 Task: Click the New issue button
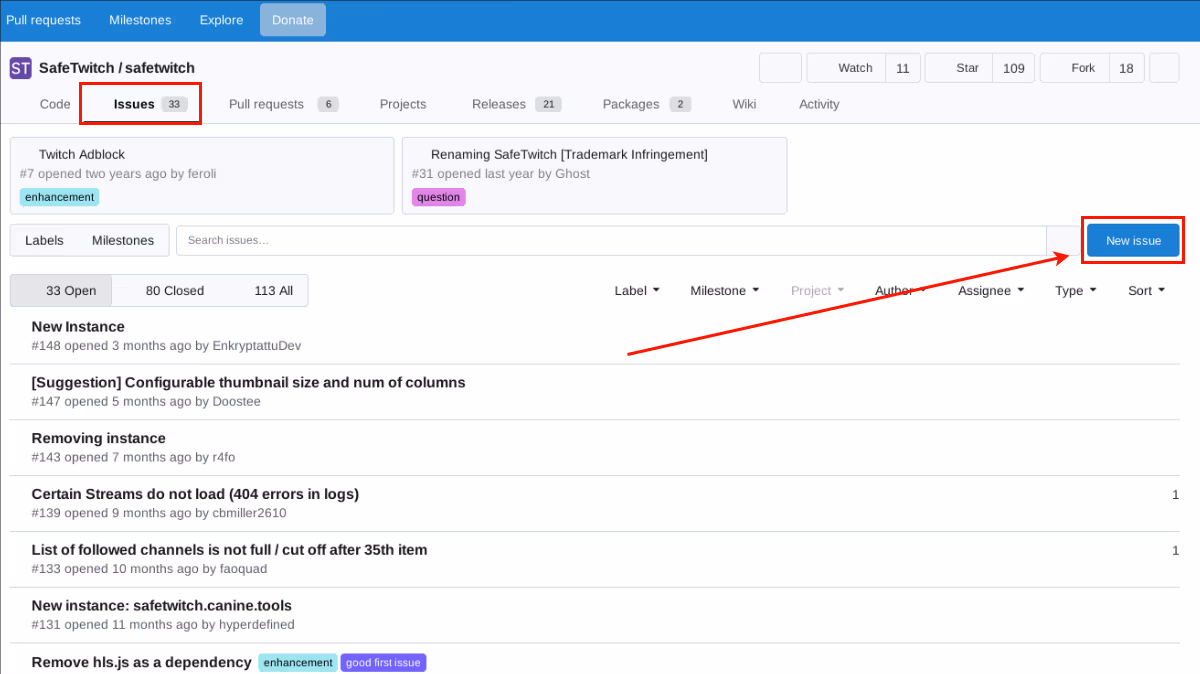pyautogui.click(x=1132, y=240)
